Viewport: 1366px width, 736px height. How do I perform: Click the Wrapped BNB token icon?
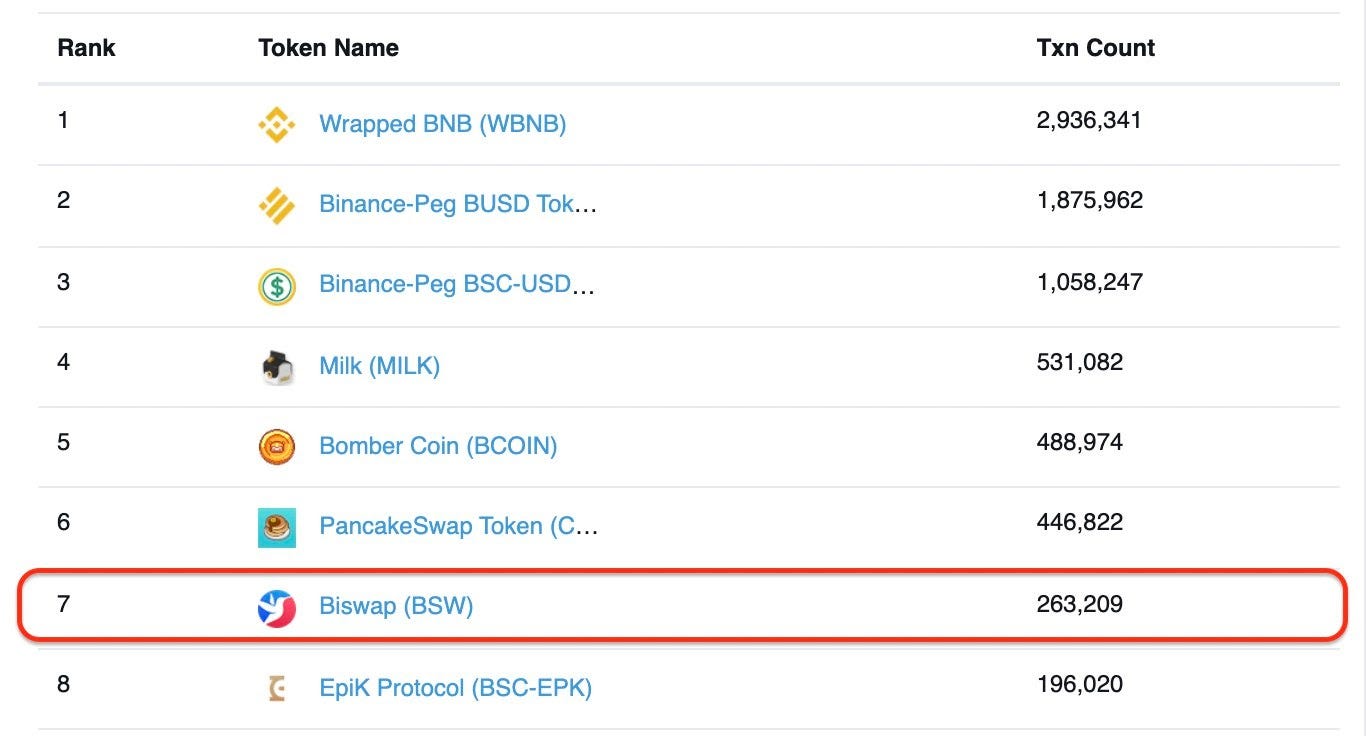pos(276,125)
